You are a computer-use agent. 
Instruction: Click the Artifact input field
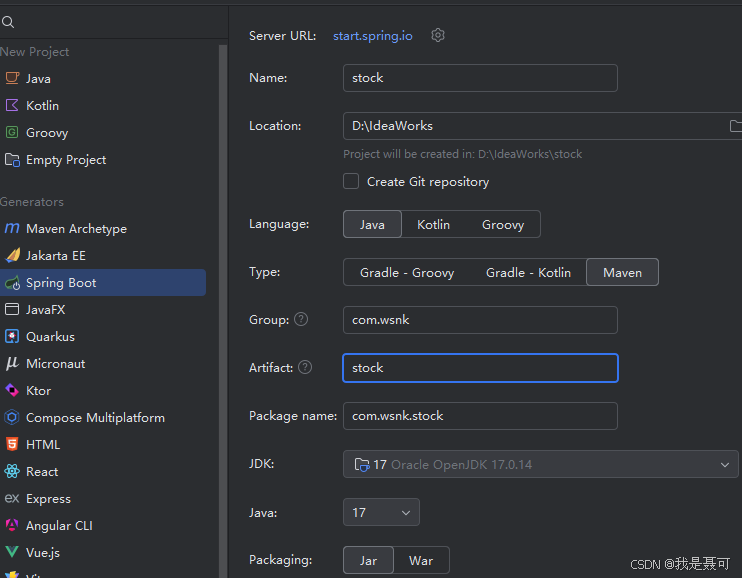coord(480,367)
